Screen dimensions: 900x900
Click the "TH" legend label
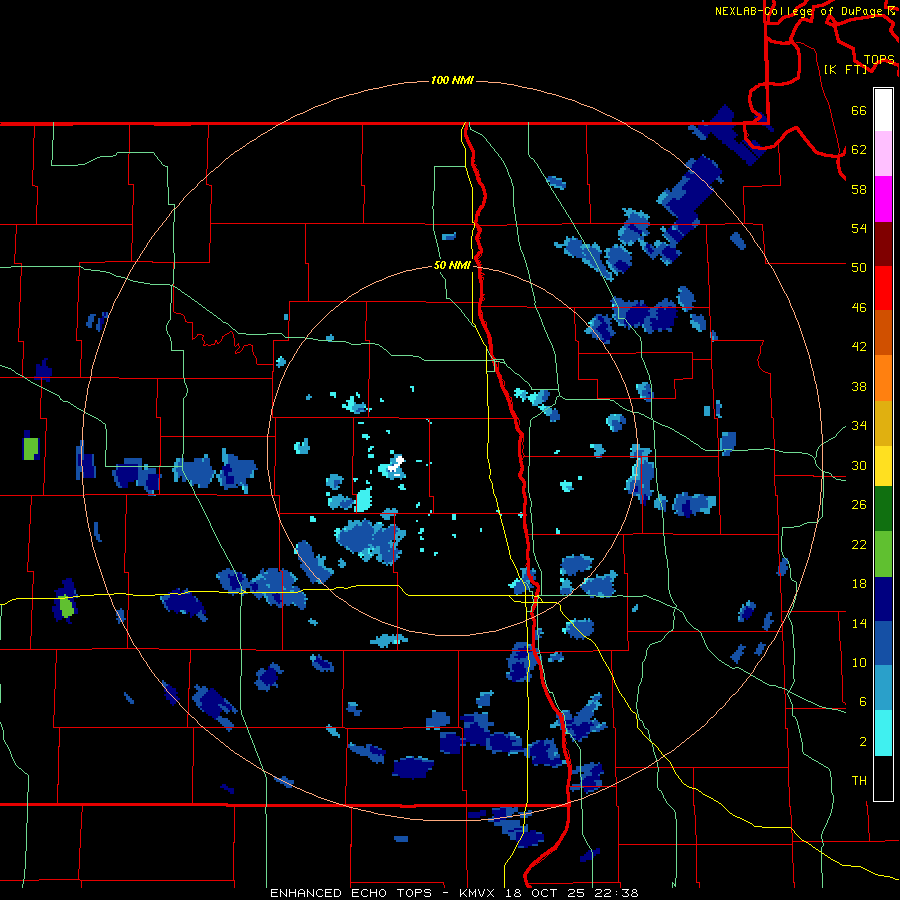(859, 781)
